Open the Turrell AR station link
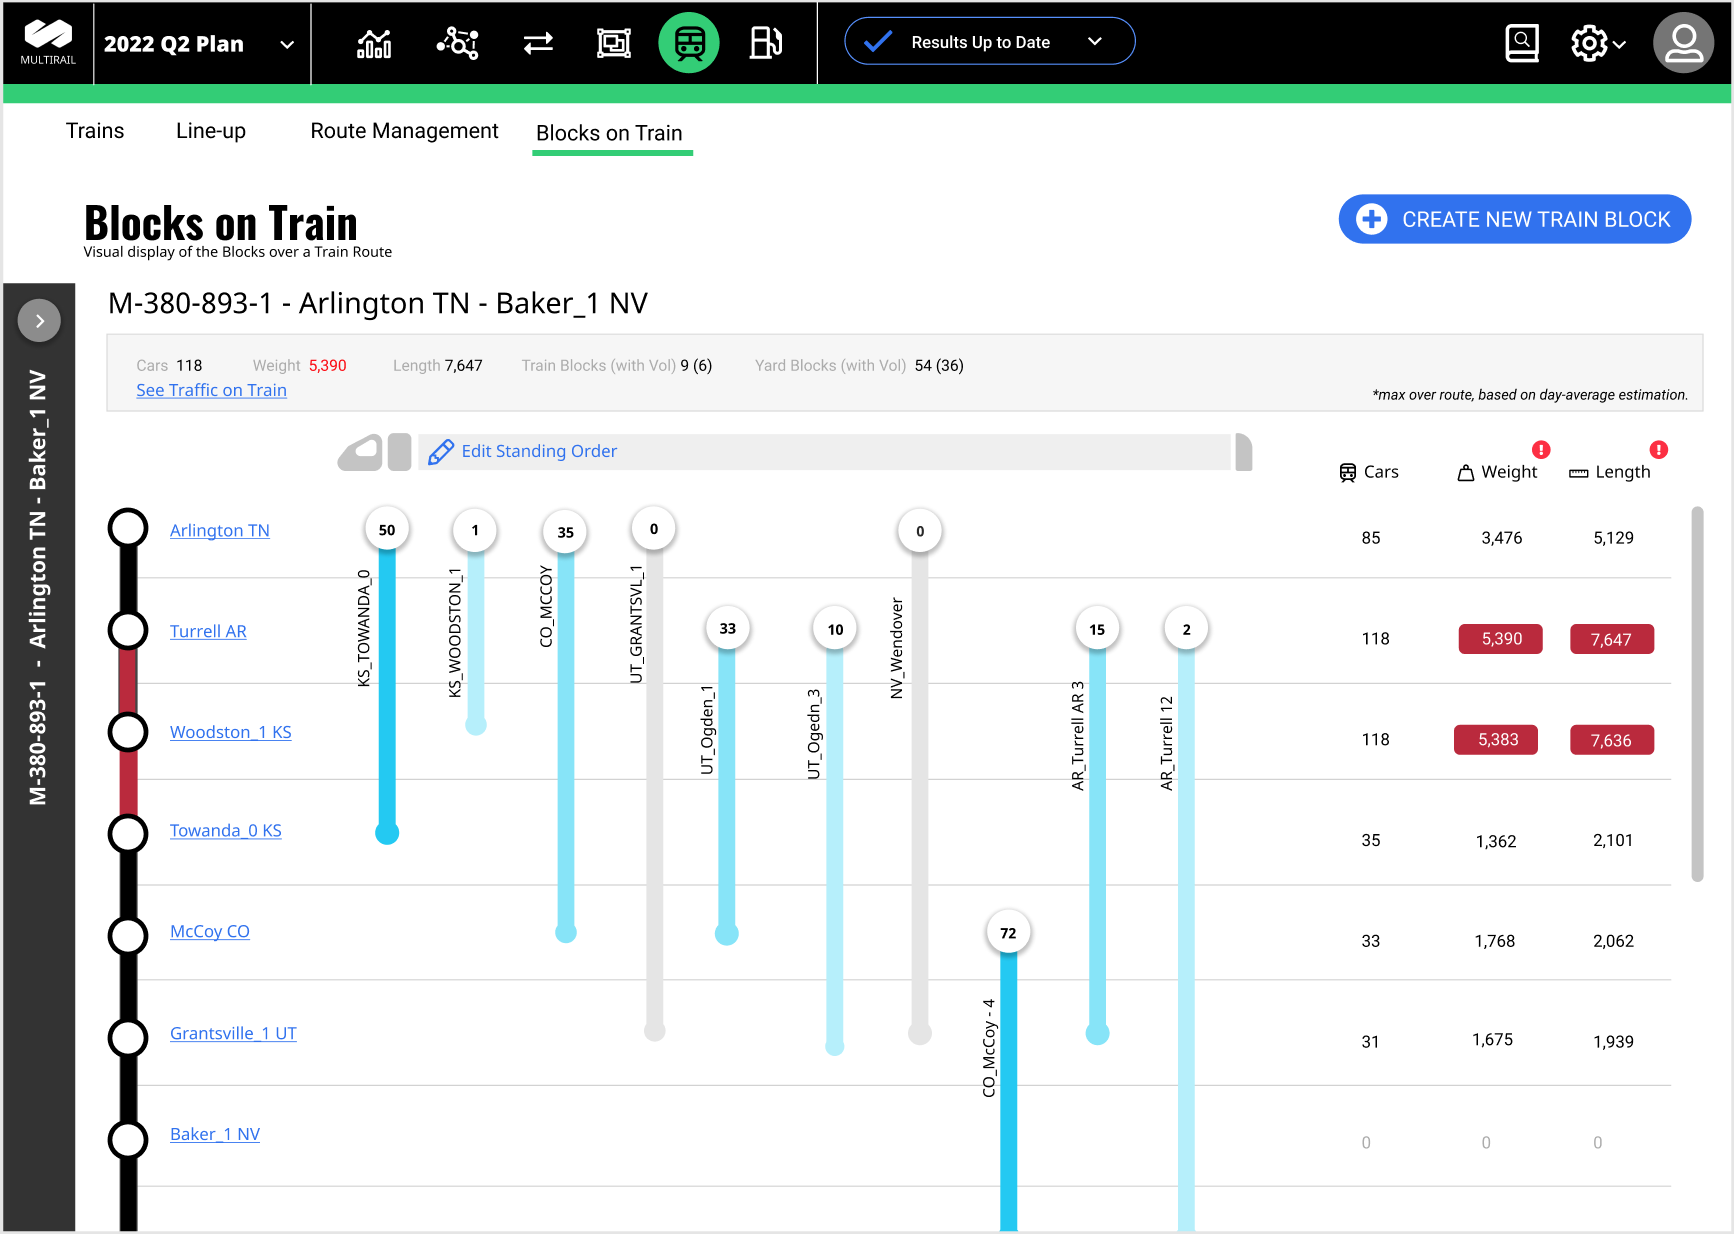1734x1234 pixels. [208, 631]
